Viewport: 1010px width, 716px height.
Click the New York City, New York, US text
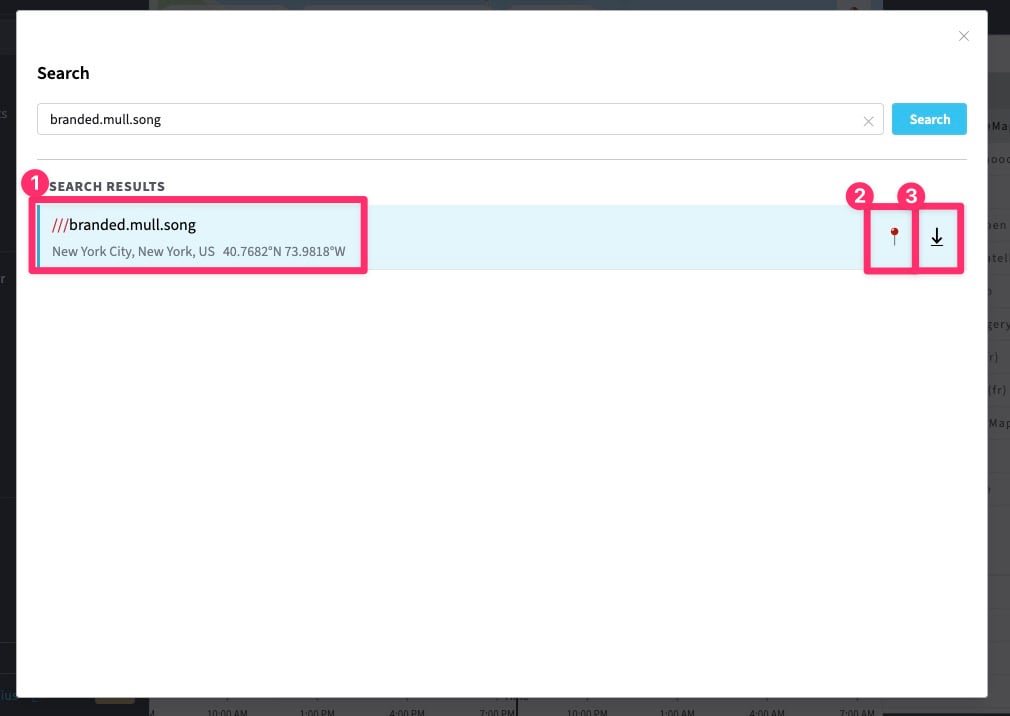coord(133,251)
